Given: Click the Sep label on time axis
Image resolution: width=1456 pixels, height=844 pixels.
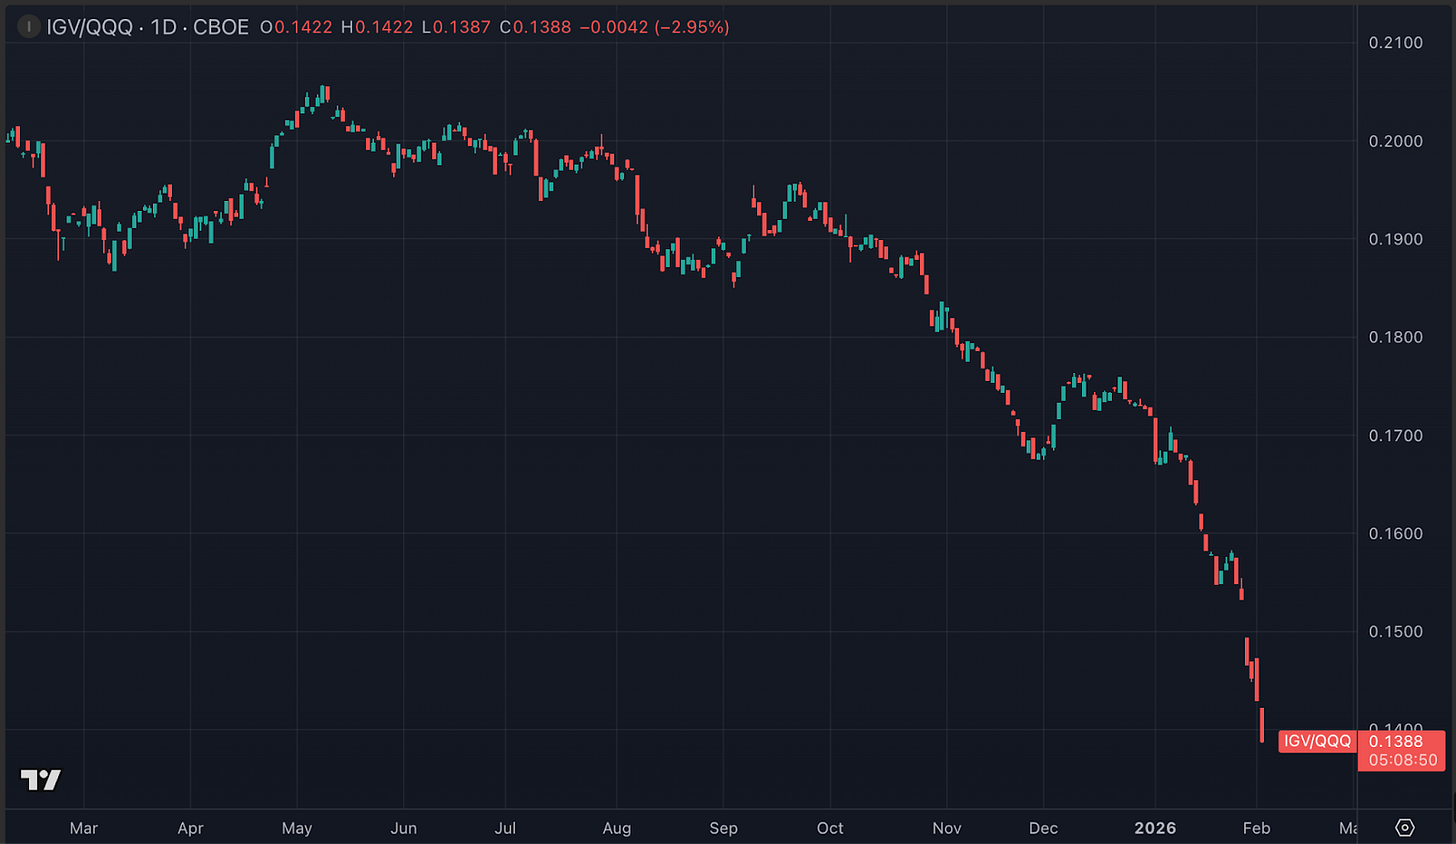Looking at the screenshot, I should coord(723,828).
